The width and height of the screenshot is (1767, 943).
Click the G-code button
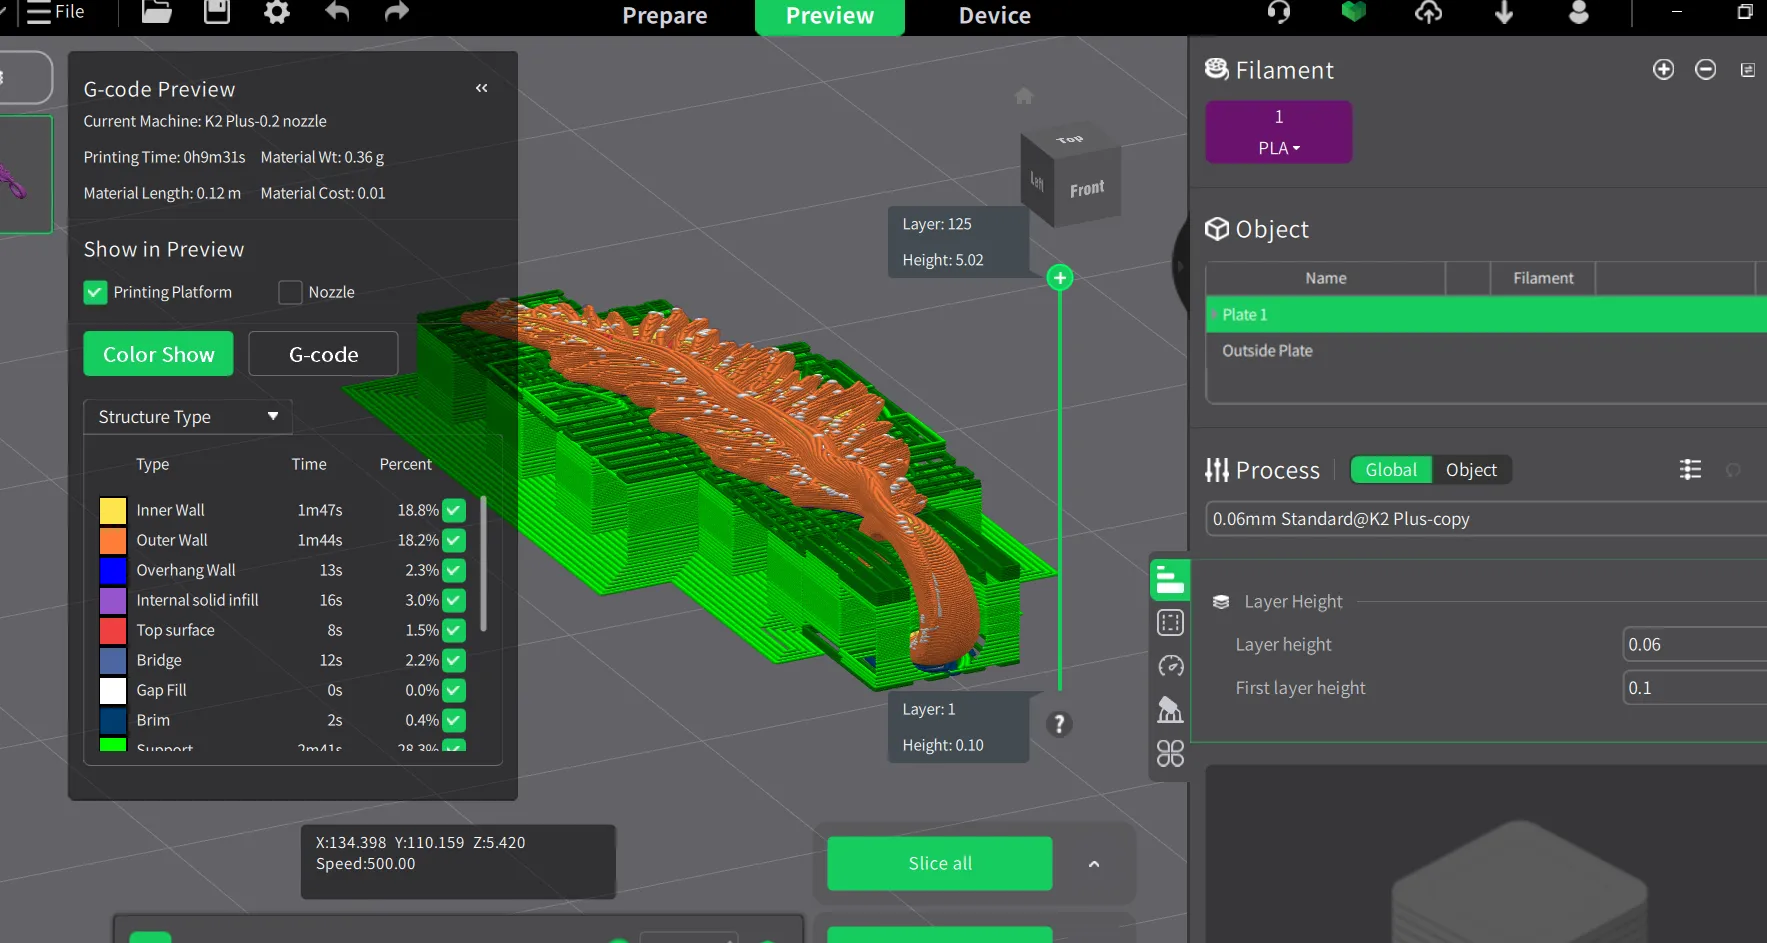click(323, 354)
